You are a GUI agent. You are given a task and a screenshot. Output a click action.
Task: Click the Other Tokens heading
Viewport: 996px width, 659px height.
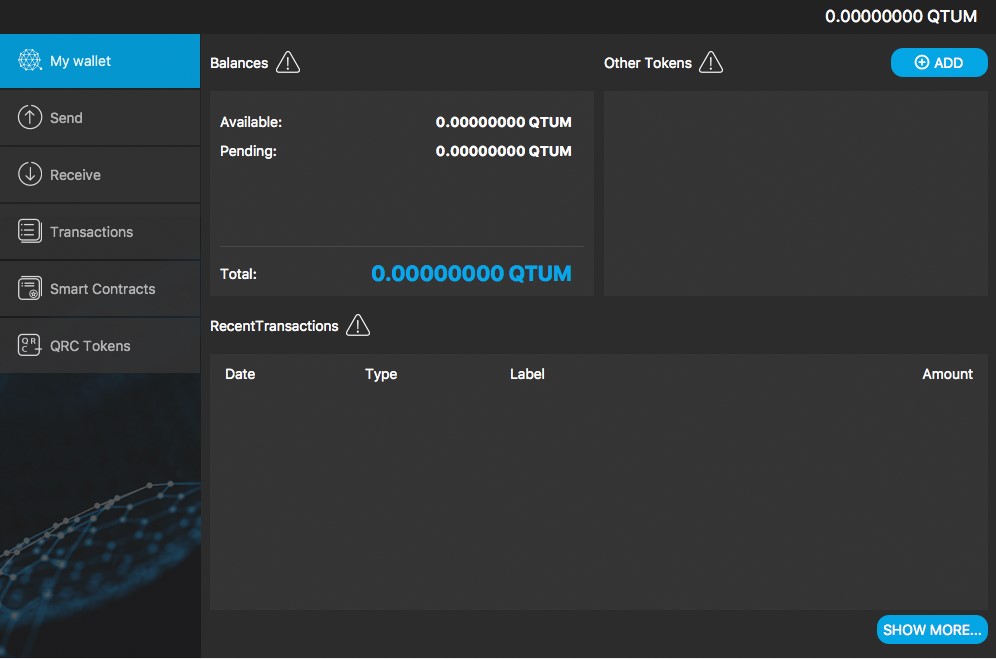(x=647, y=63)
